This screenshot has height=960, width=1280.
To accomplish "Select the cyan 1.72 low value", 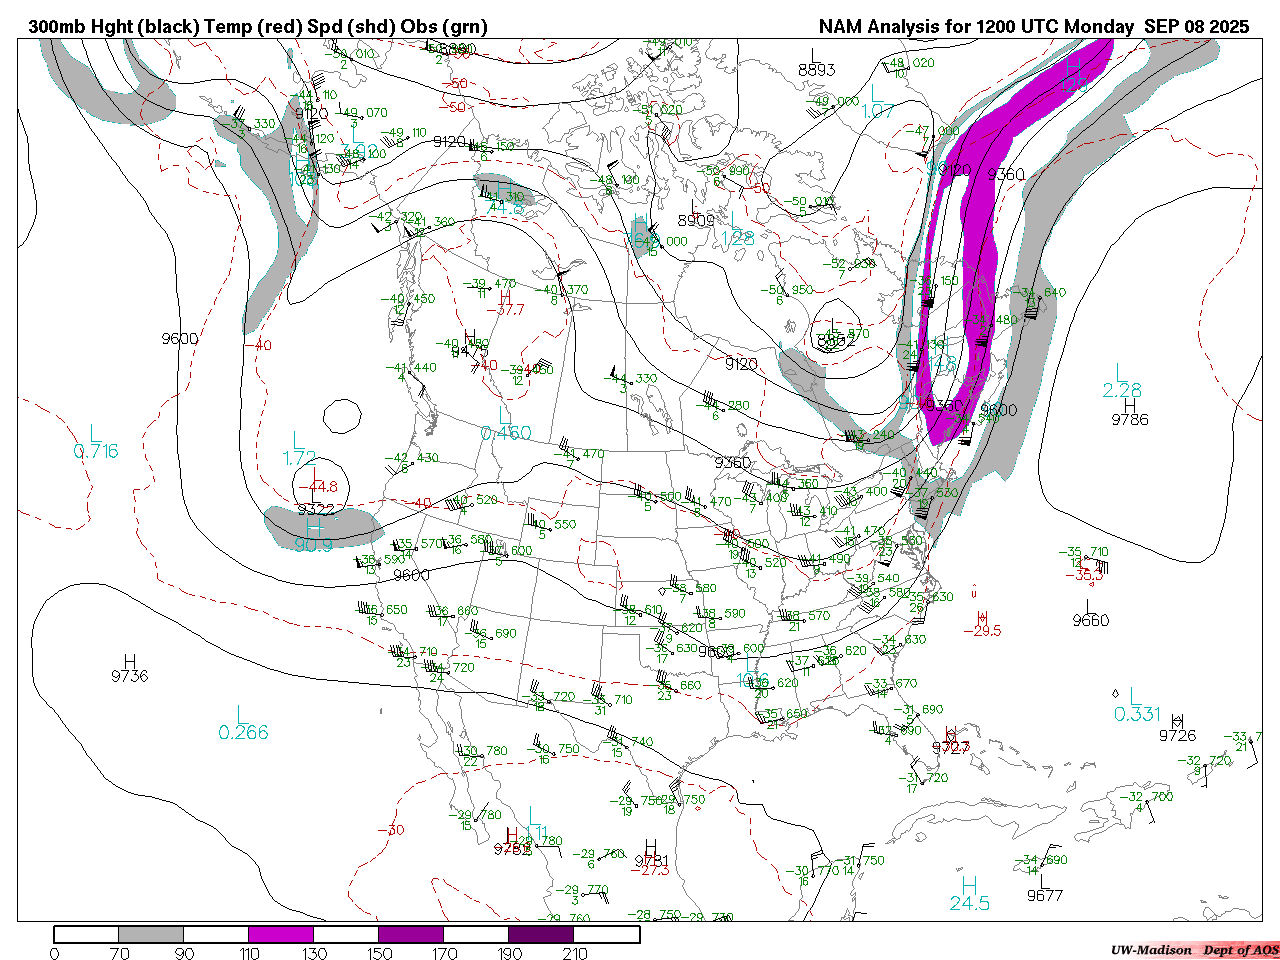I will coord(300,459).
